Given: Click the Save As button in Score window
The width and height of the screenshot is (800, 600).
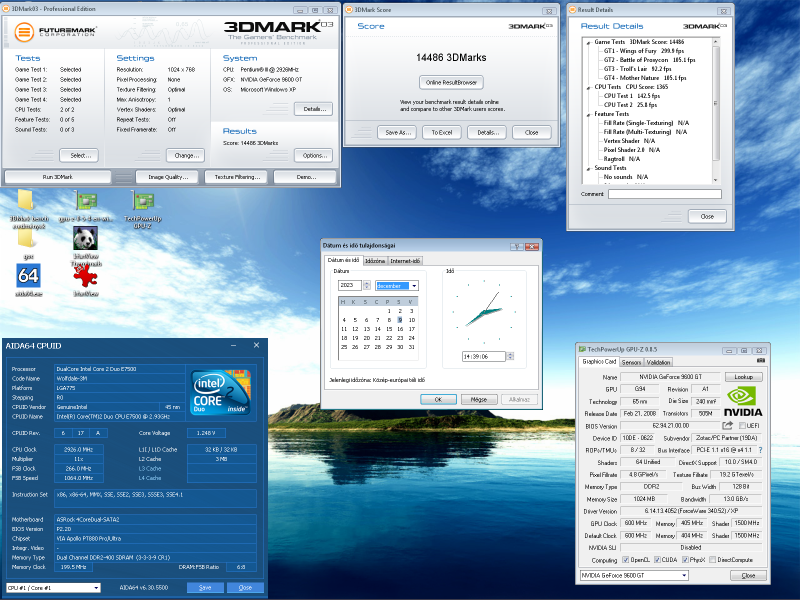Looking at the screenshot, I should tap(397, 132).
